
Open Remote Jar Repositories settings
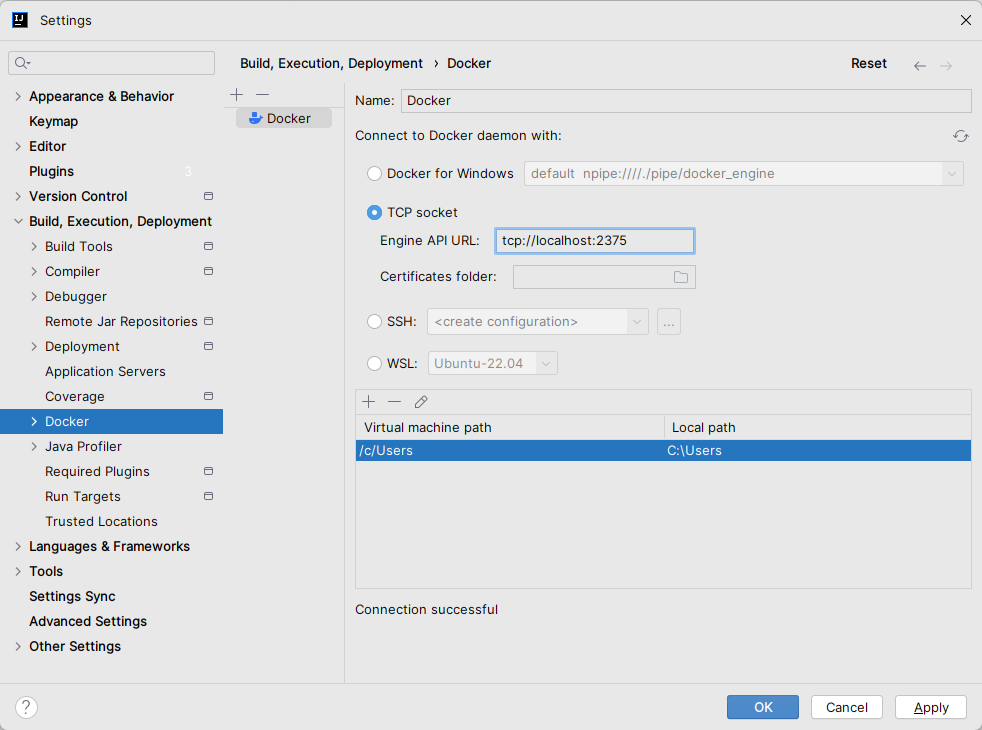click(x=121, y=321)
